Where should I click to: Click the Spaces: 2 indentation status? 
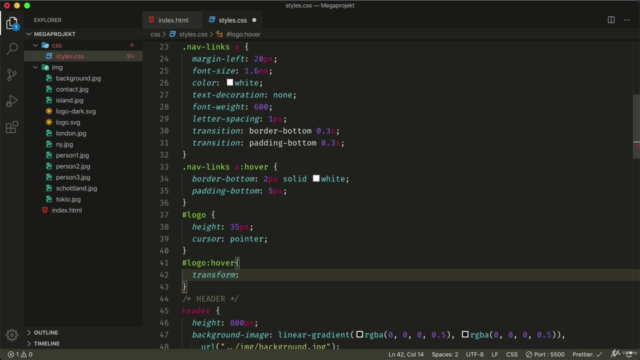444,354
